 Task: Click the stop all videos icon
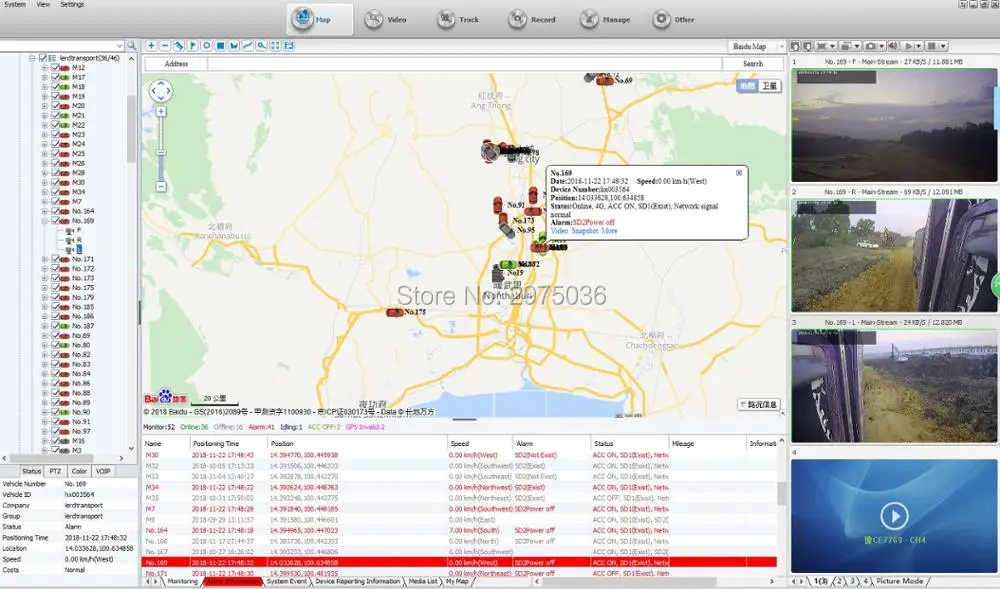coord(932,46)
